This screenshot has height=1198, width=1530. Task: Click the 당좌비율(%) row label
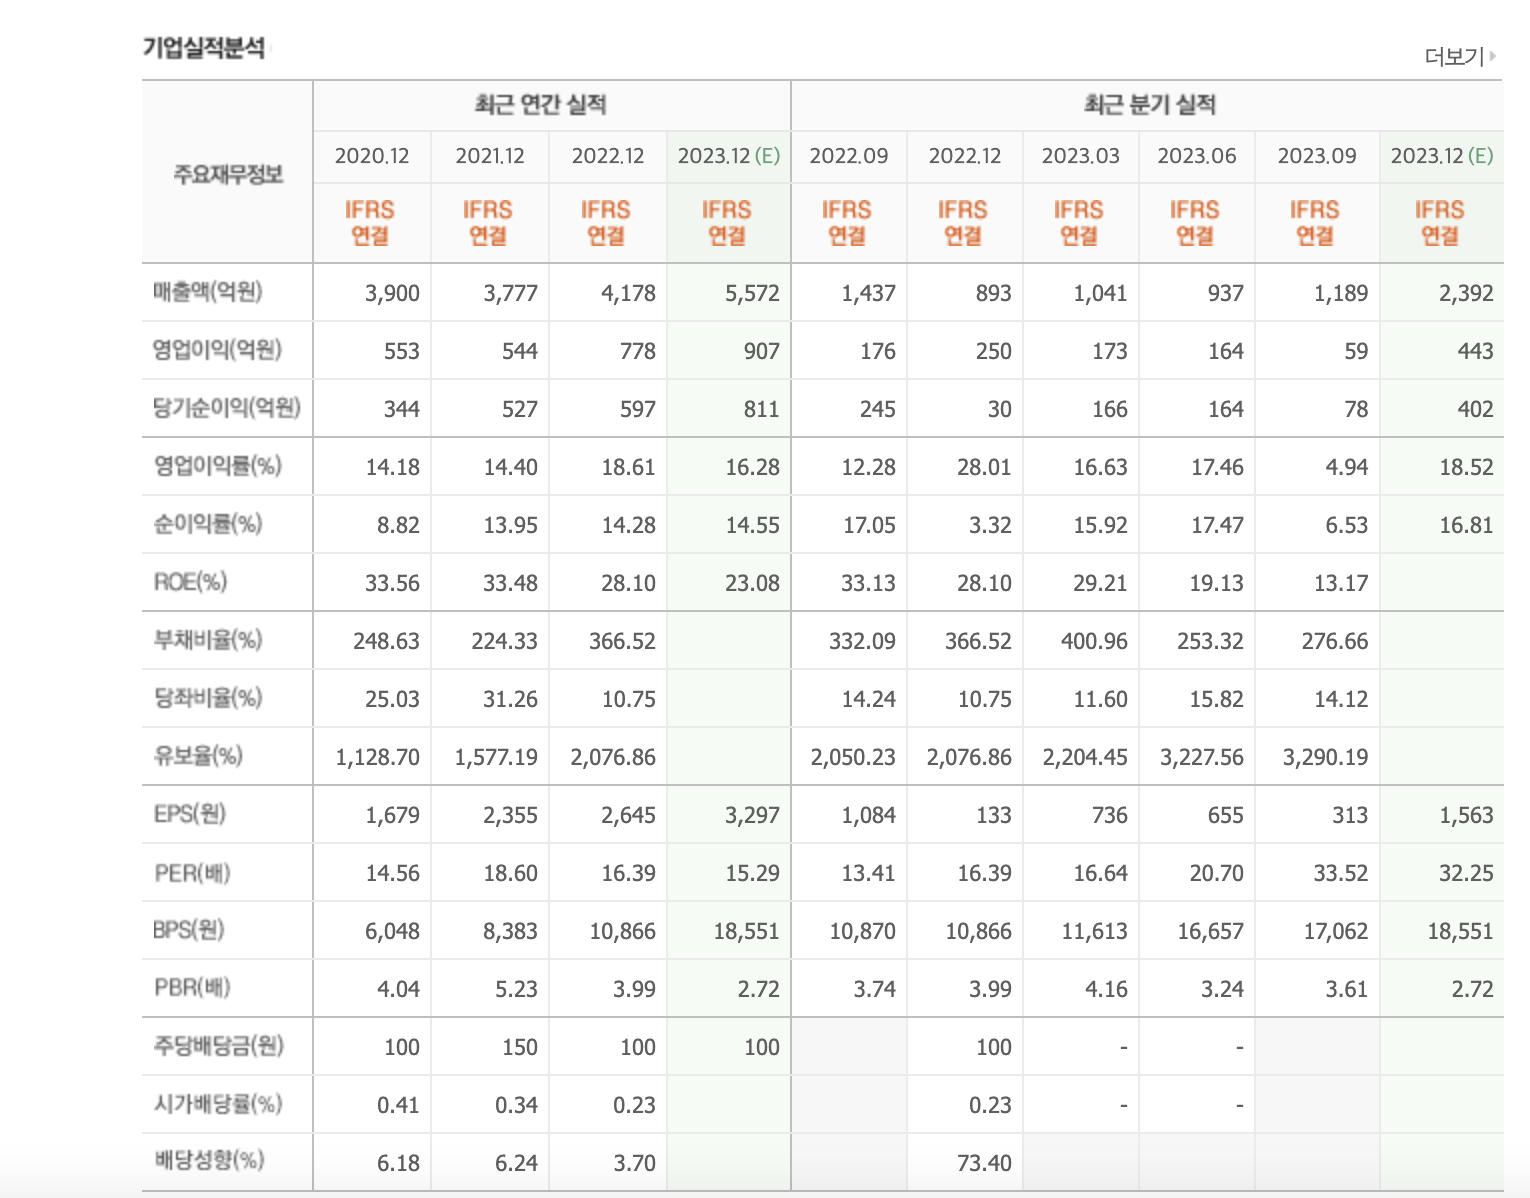(208, 698)
